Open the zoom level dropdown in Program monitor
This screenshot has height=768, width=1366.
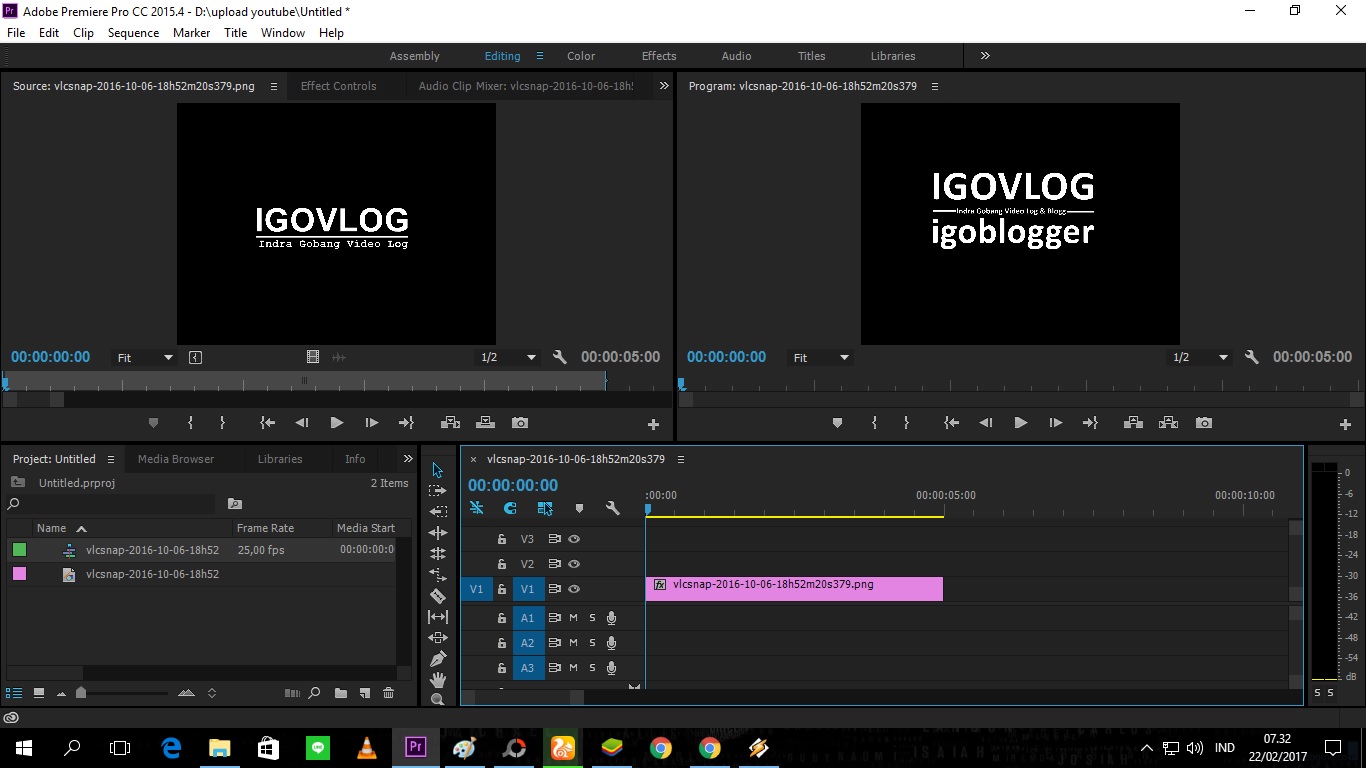click(1199, 356)
